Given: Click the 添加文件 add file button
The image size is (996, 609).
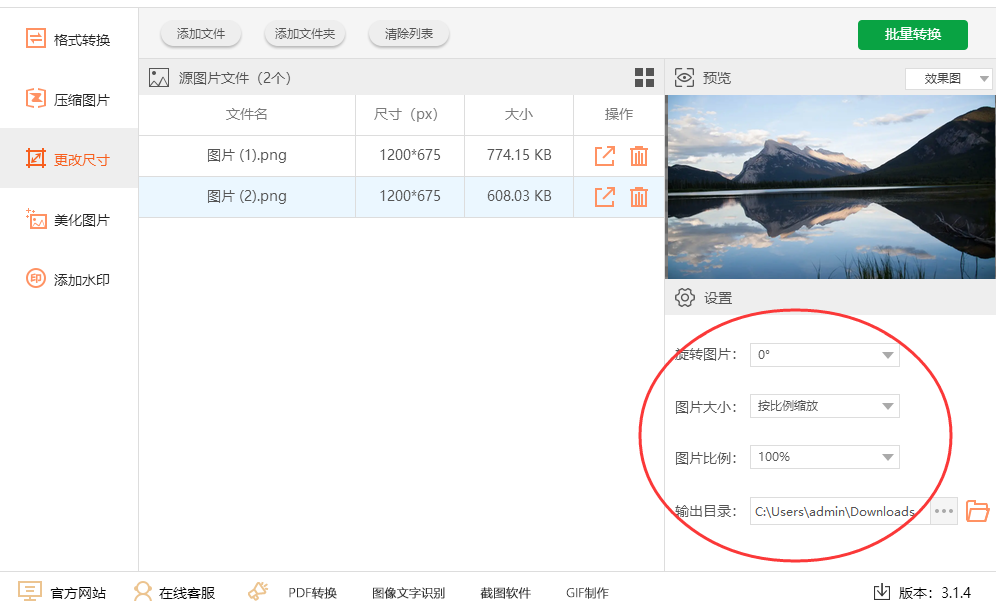Looking at the screenshot, I should point(201,34).
